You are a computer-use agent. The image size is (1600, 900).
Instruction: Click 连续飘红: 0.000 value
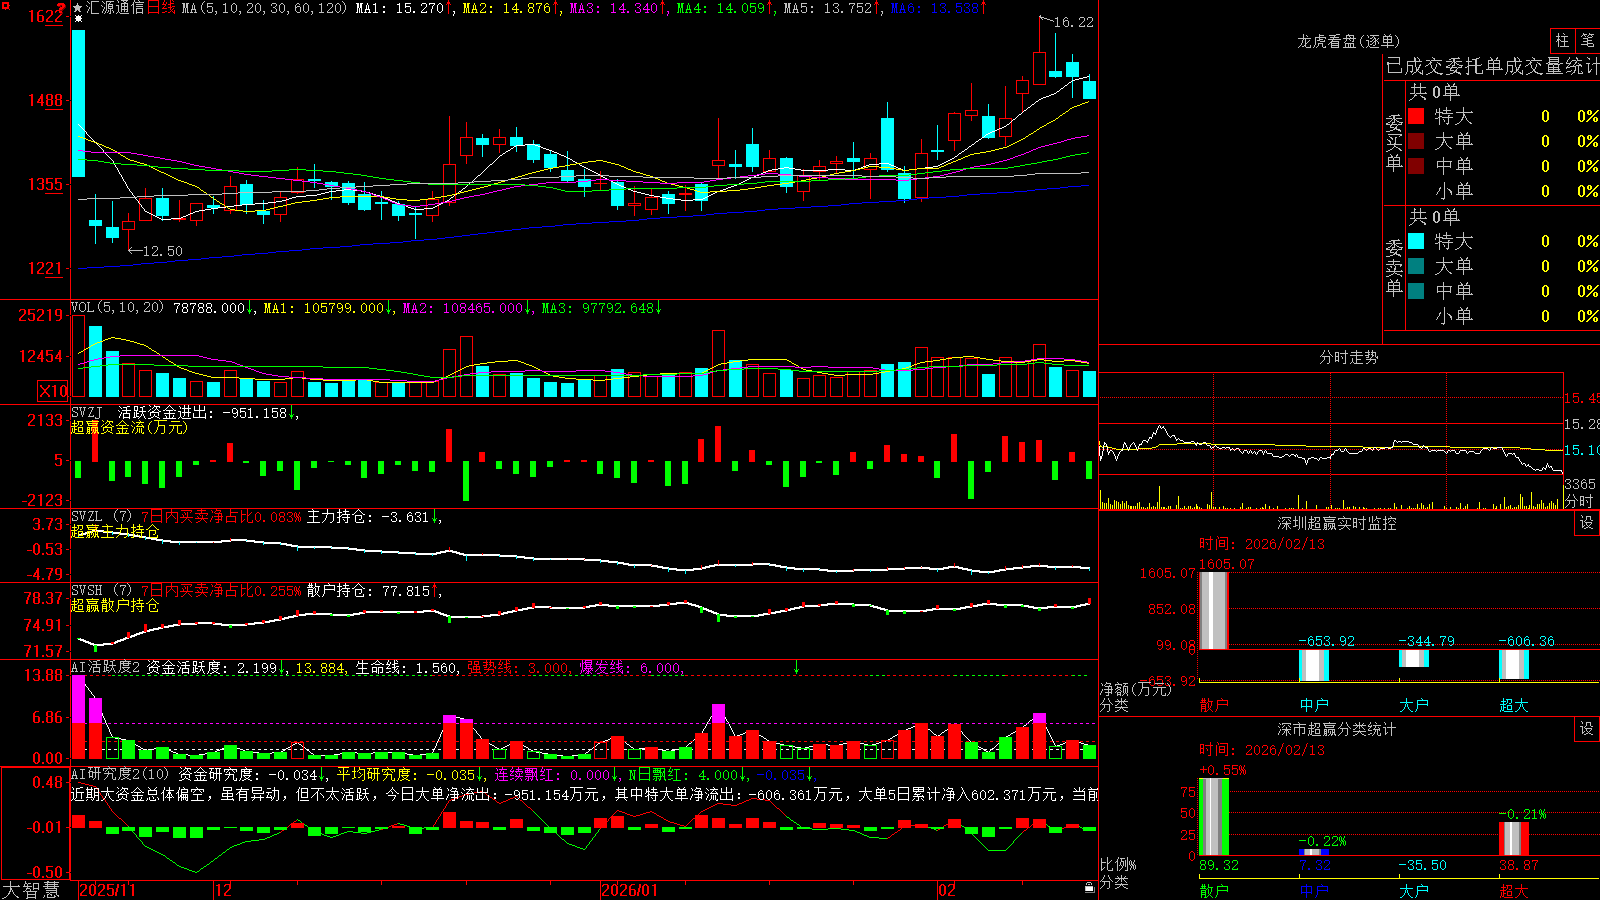tap(553, 775)
